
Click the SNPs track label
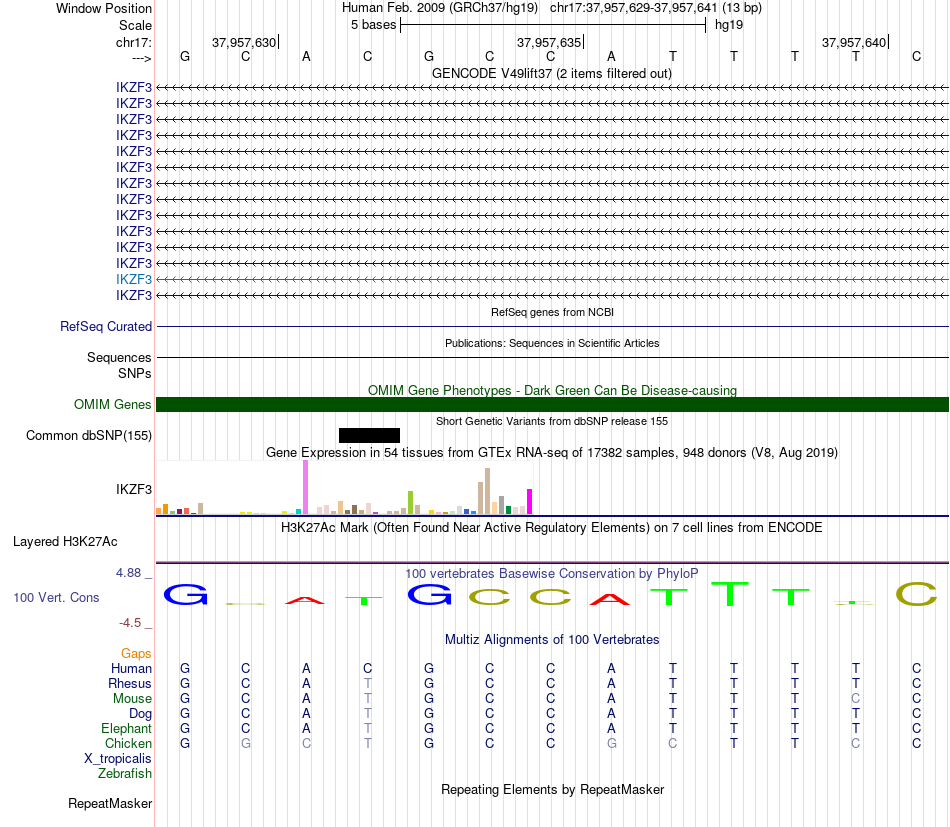pyautogui.click(x=135, y=373)
